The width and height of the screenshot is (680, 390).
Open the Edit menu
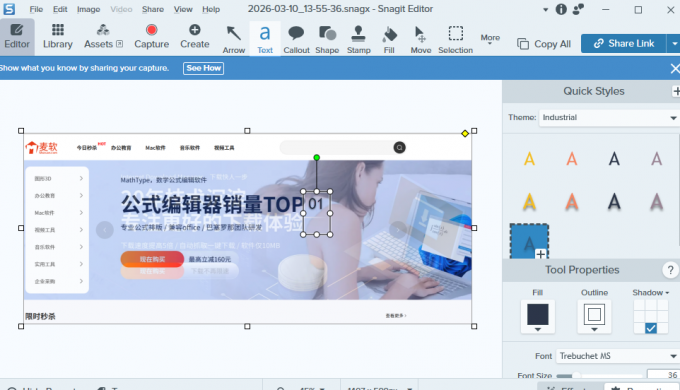[x=60, y=9]
